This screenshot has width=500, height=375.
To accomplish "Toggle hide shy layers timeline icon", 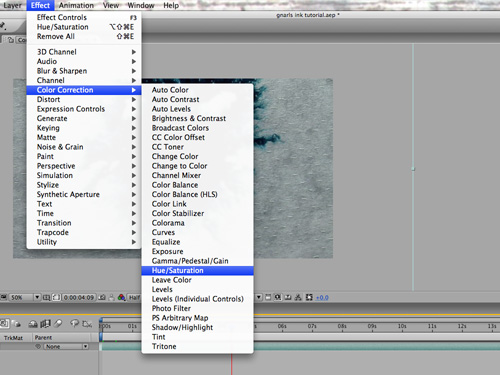I will 33,323.
